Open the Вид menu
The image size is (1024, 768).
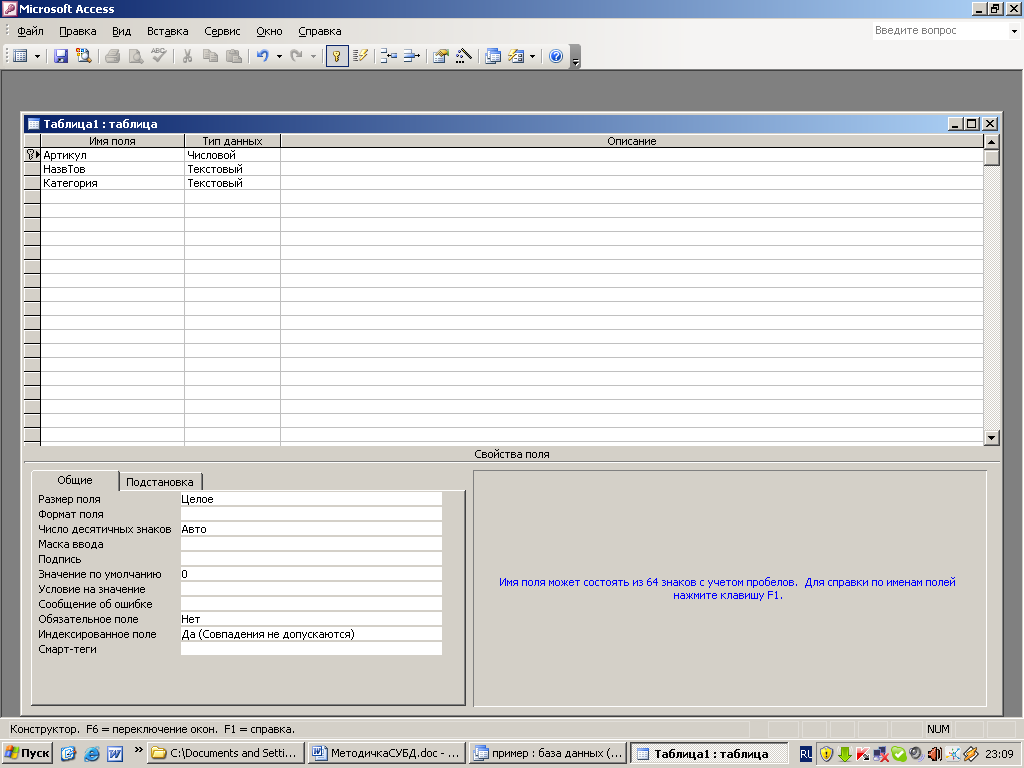121,31
